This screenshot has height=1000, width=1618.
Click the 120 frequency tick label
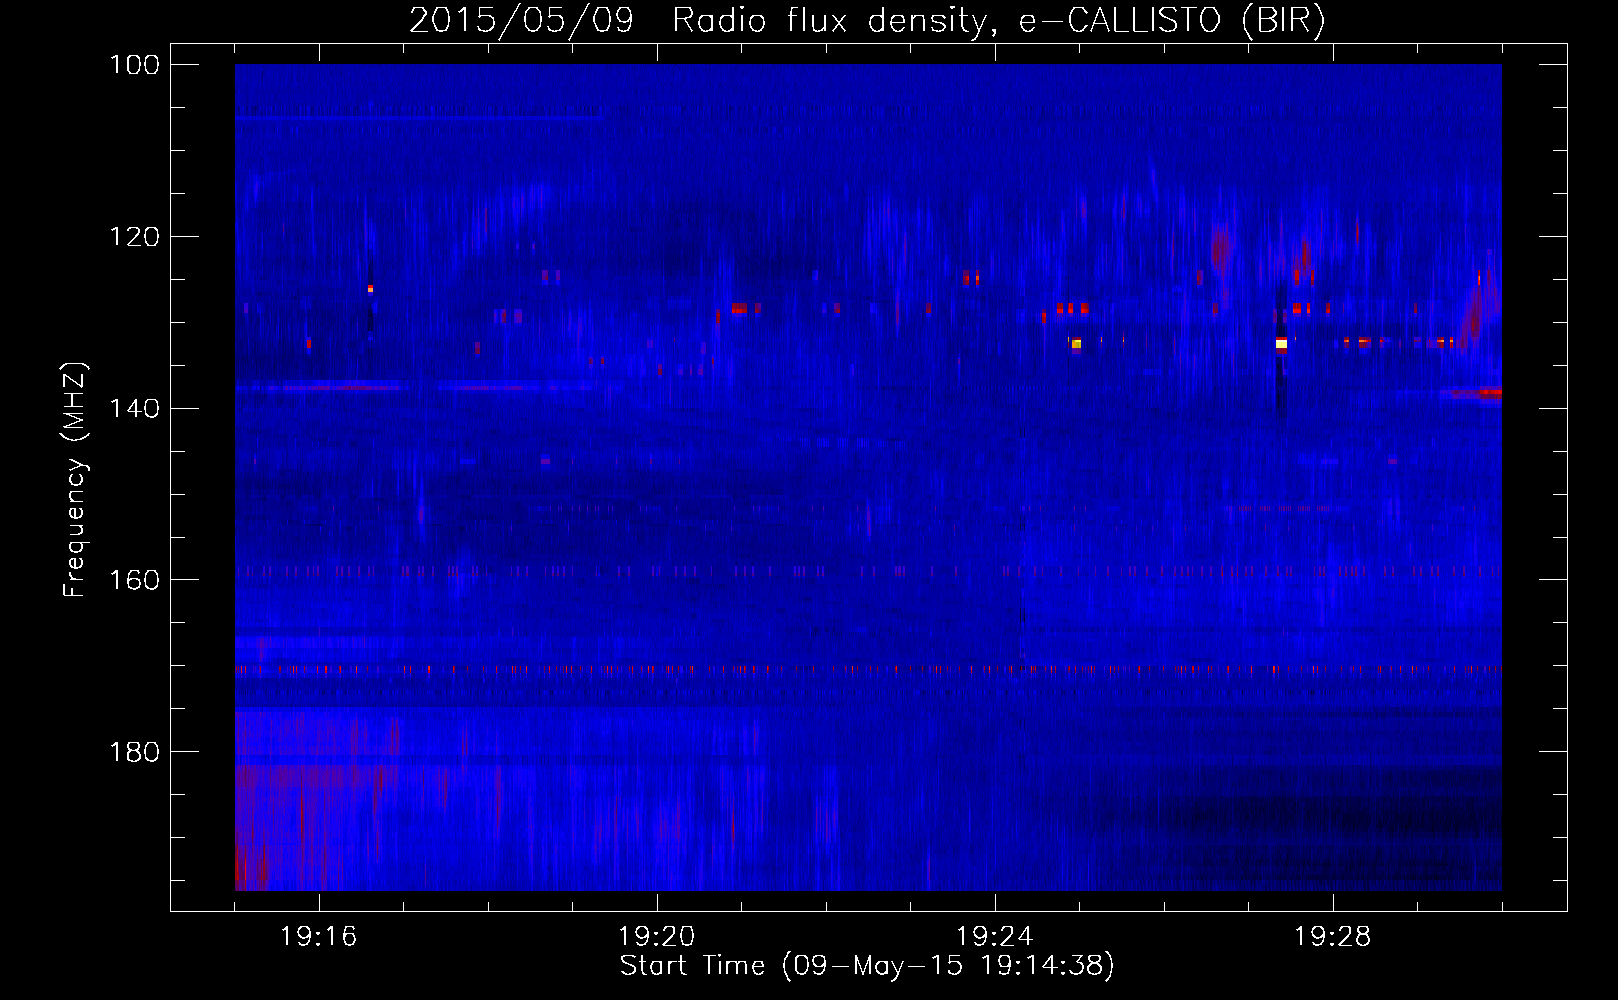click(x=135, y=237)
